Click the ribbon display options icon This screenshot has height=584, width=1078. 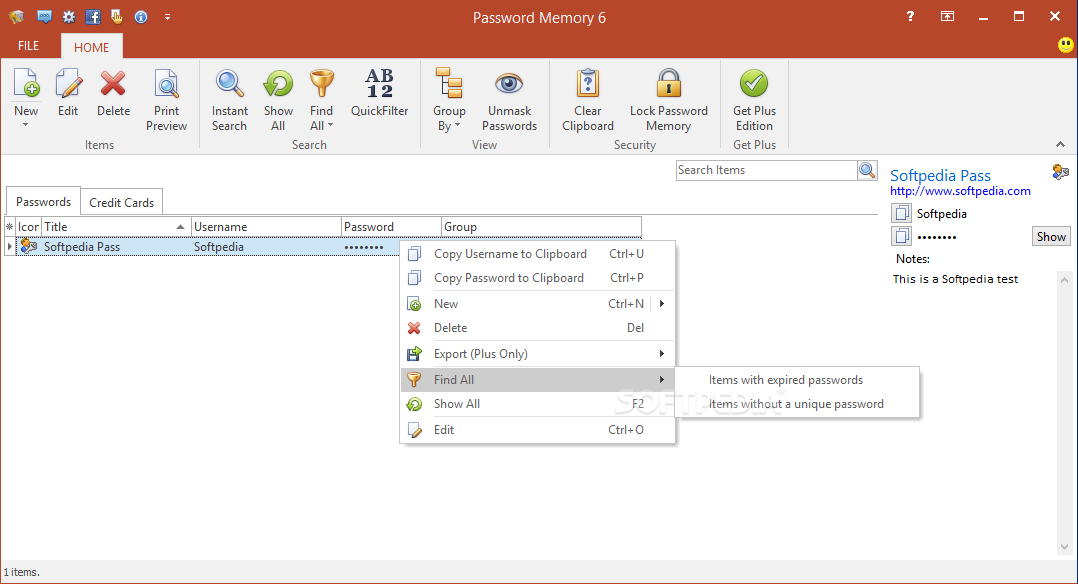pos(947,17)
